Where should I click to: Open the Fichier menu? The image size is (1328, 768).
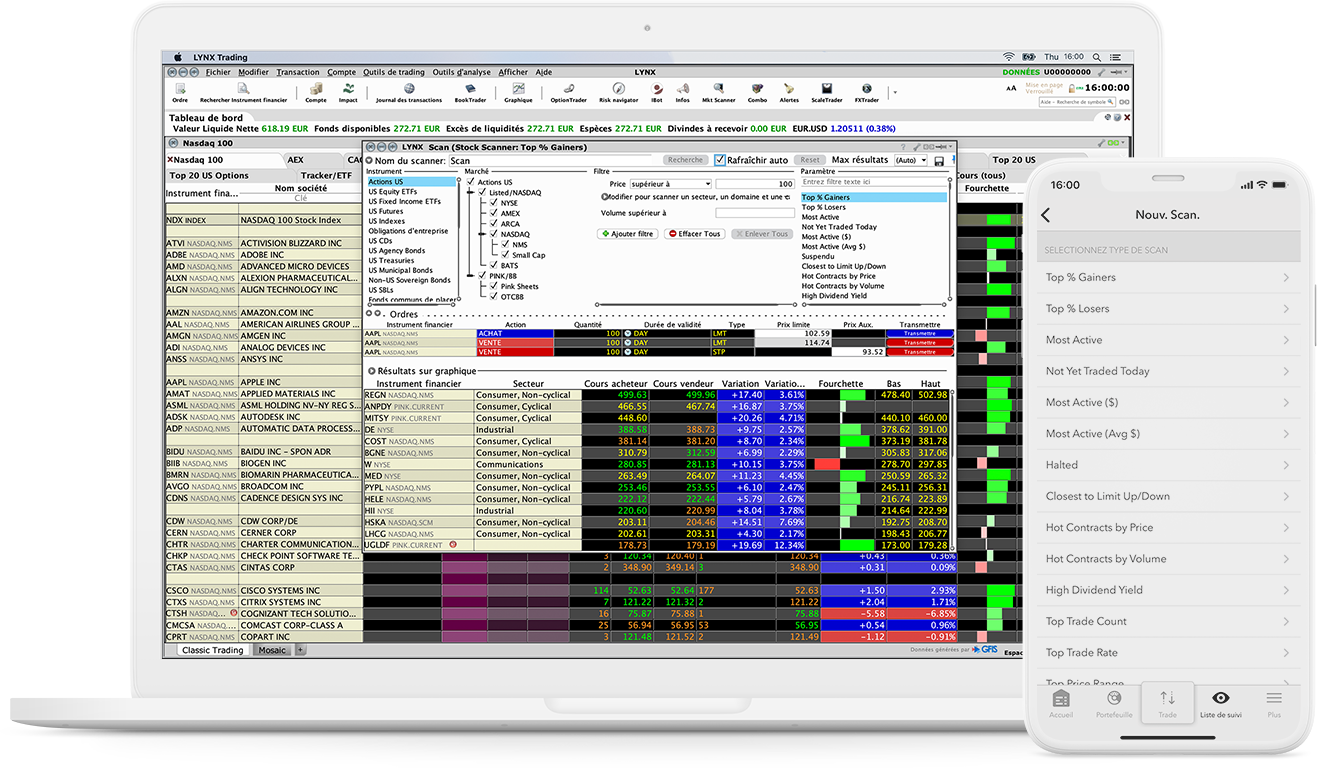coord(218,72)
